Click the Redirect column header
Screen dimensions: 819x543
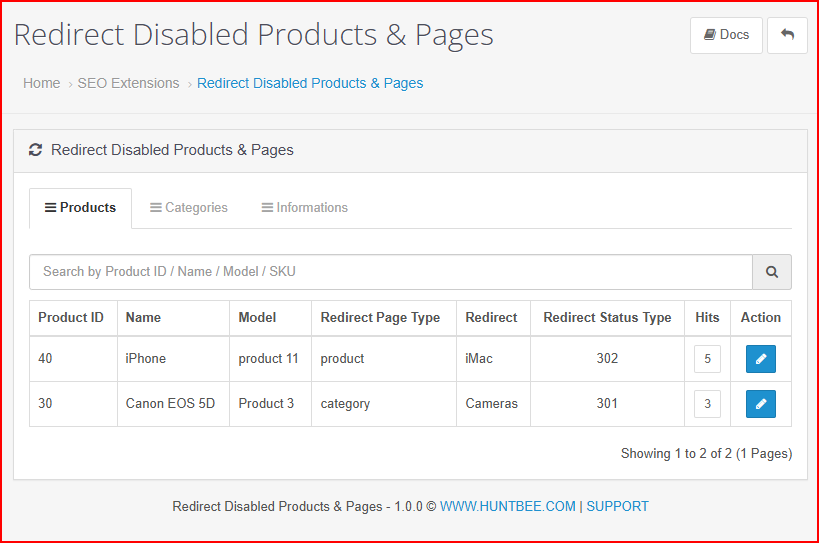[491, 317]
